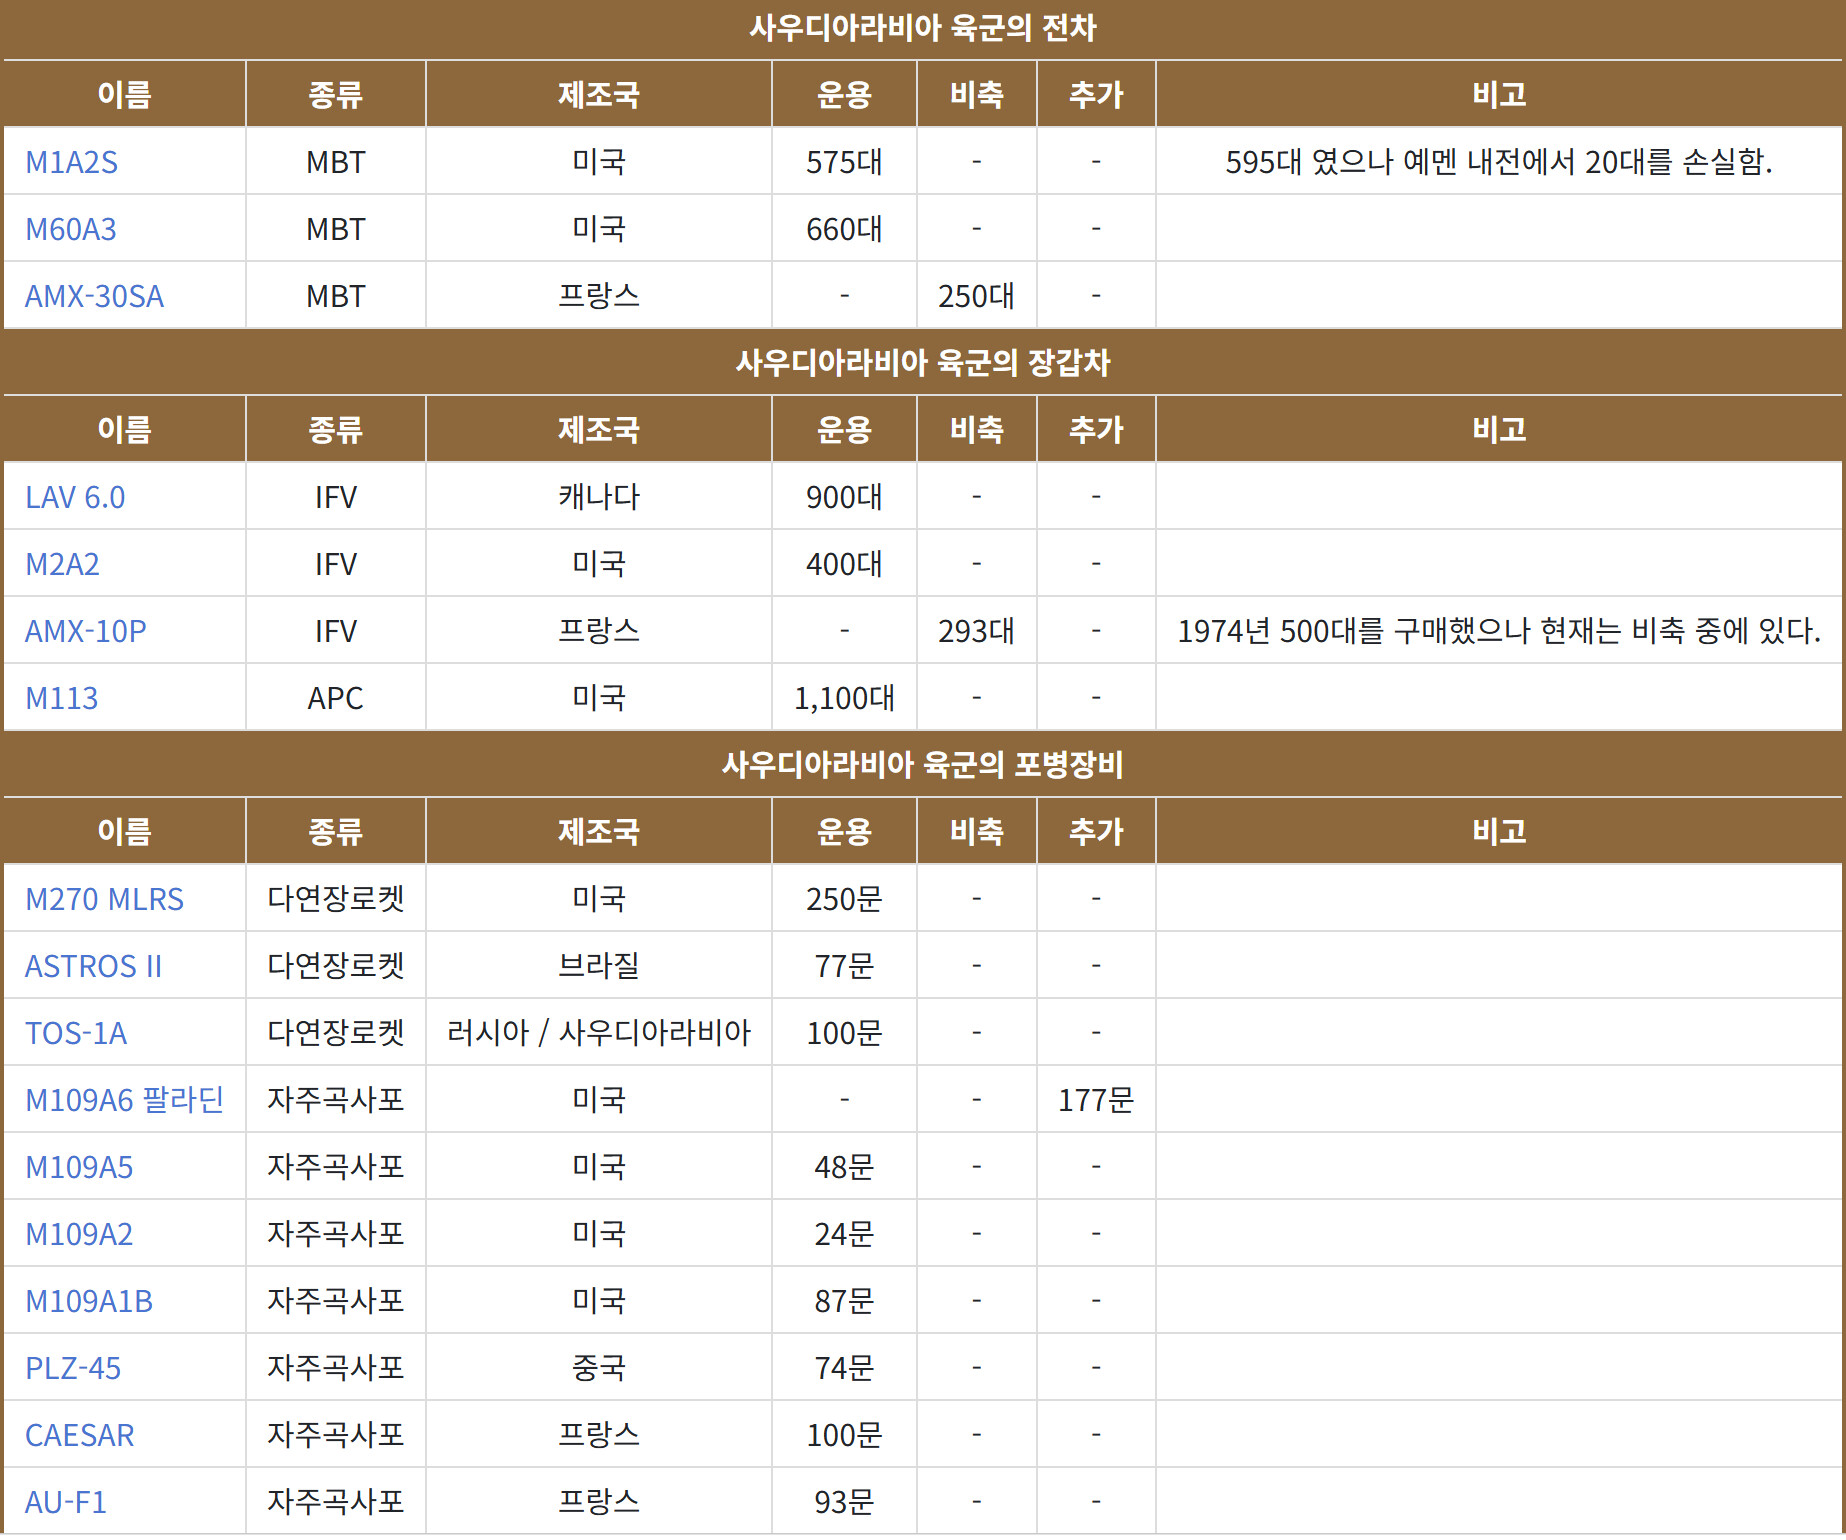This screenshot has height=1540, width=1846.
Task: Click the '293대' reserve cell for AMX-10P
Action: pos(976,631)
